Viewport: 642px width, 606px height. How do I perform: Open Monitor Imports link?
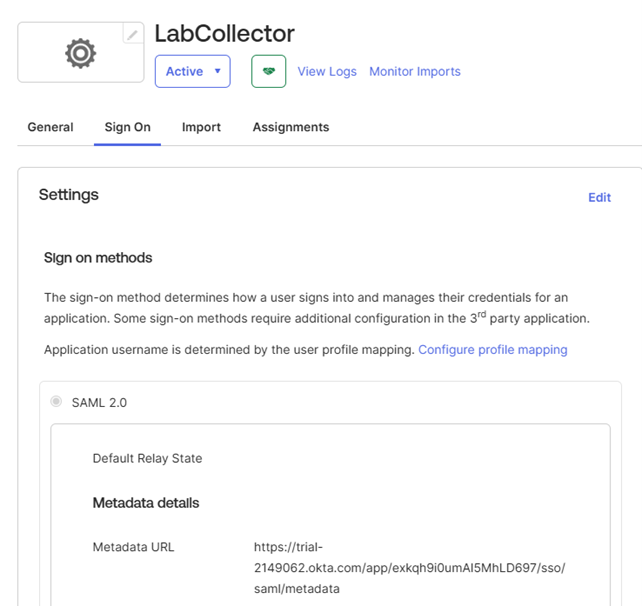click(415, 72)
